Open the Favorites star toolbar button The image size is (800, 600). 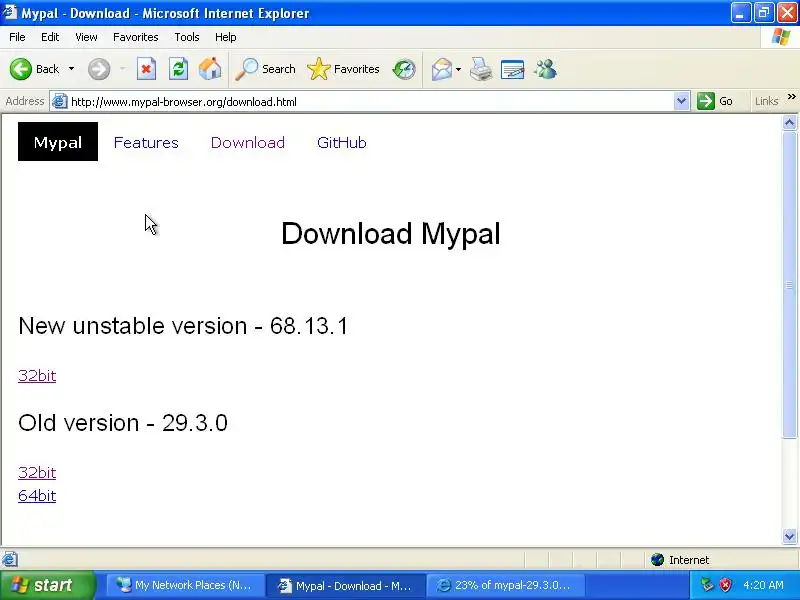point(343,69)
